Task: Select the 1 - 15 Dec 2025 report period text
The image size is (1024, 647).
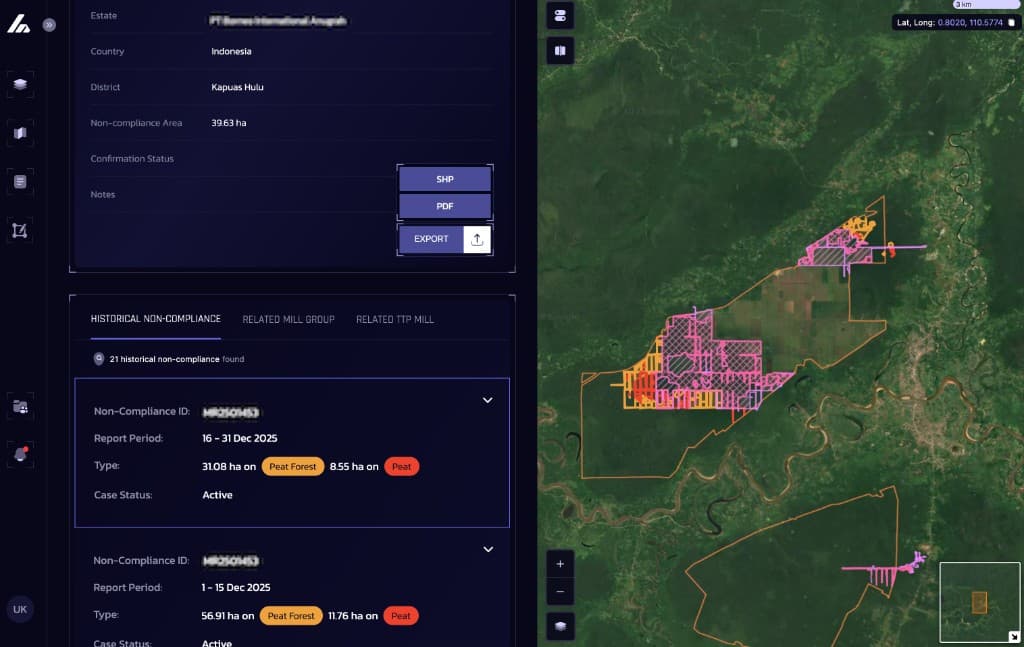Action: point(236,588)
